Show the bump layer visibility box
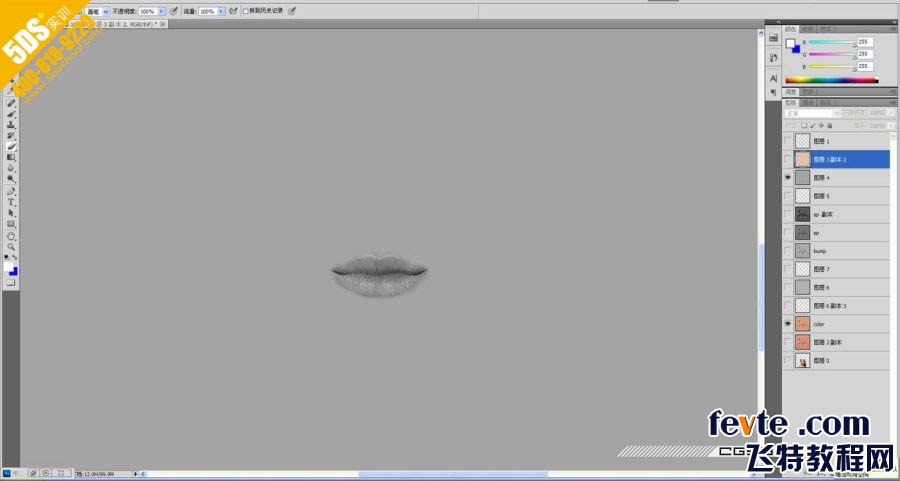Viewport: 900px width, 481px height. (788, 251)
